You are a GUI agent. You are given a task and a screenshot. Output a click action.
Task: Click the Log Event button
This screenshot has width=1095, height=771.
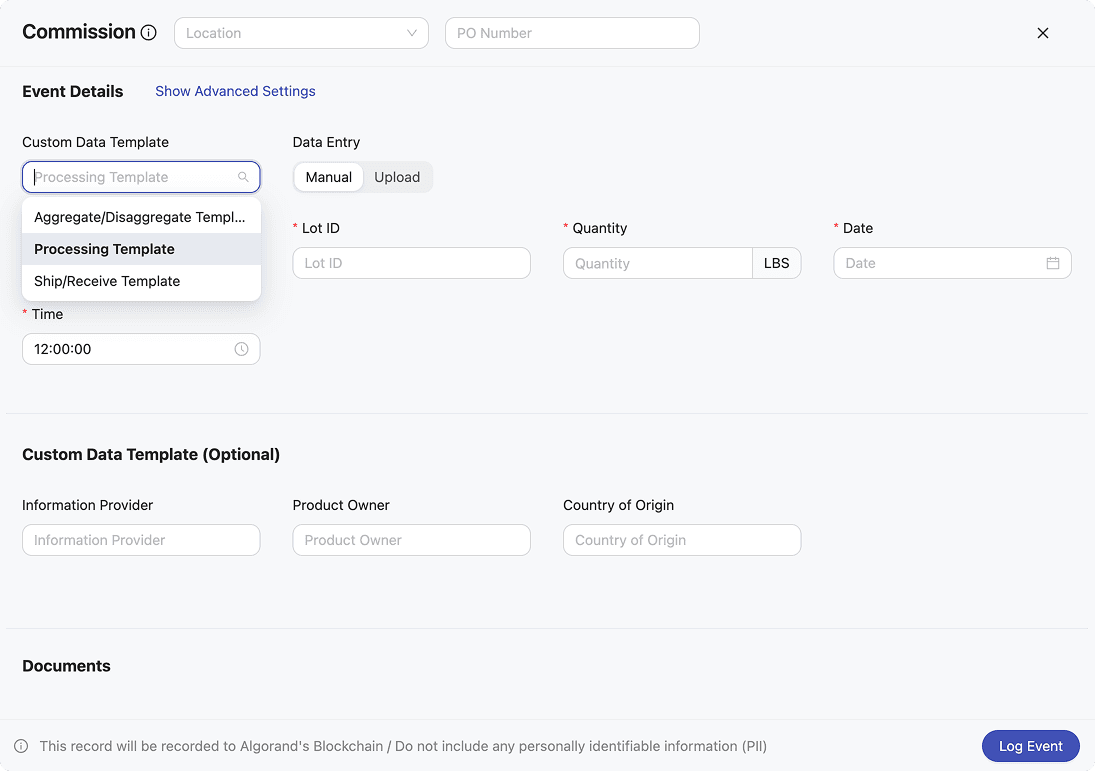1030,746
